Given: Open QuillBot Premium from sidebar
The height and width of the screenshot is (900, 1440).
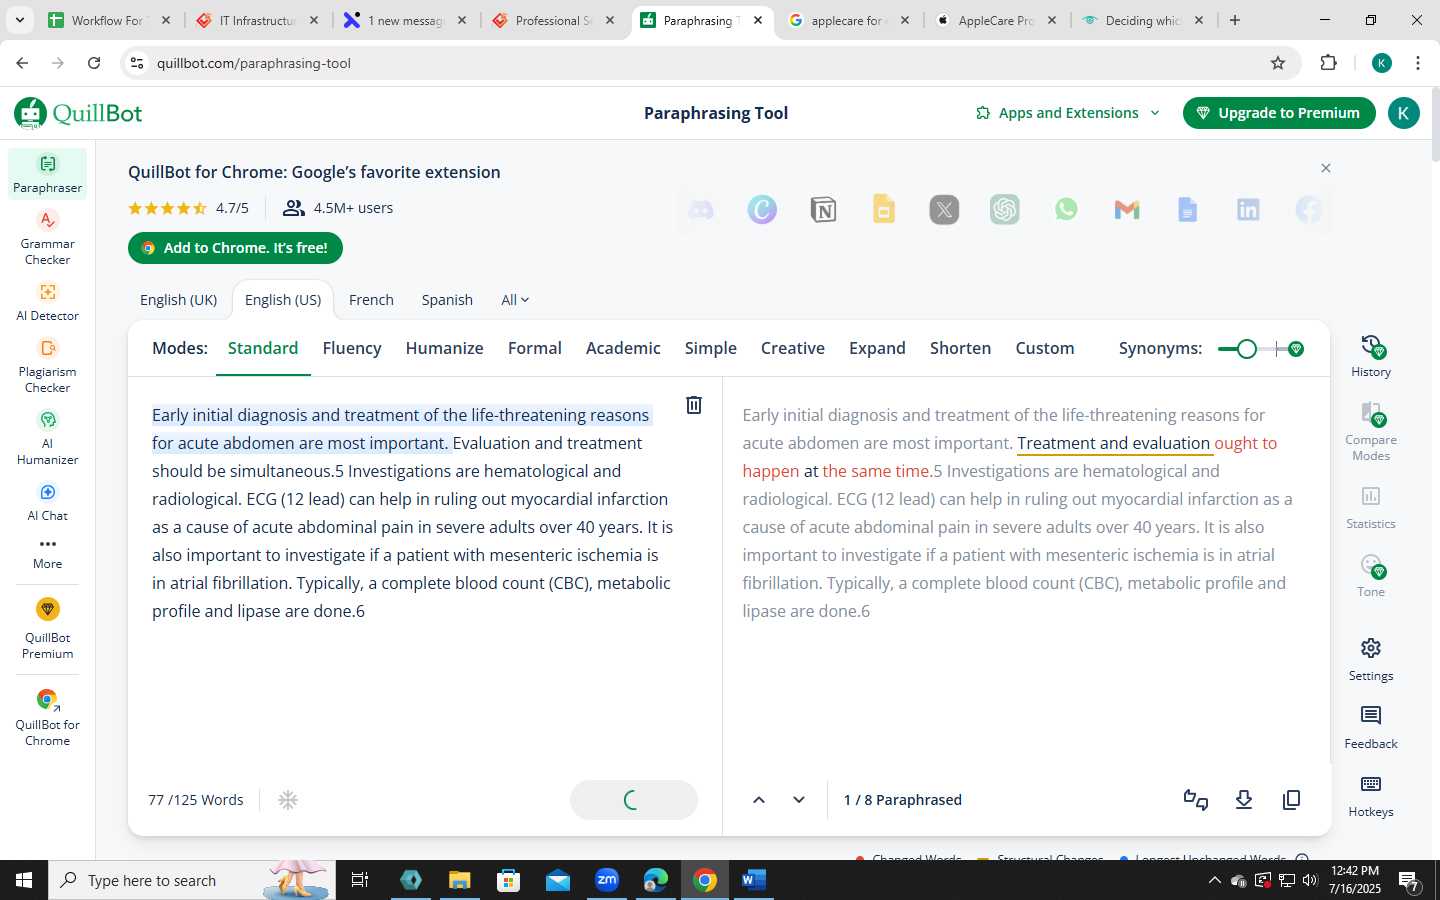Looking at the screenshot, I should 47,629.
